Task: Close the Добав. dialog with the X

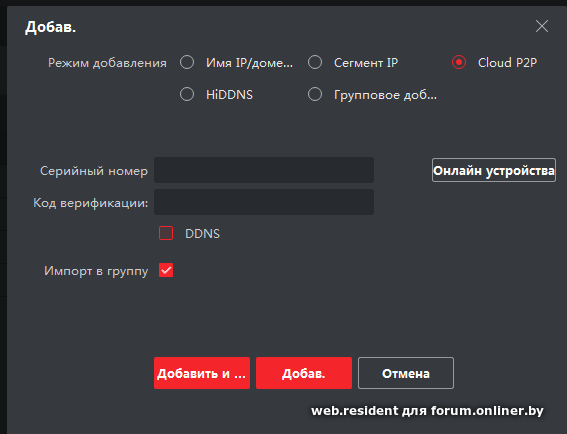Action: [x=542, y=26]
